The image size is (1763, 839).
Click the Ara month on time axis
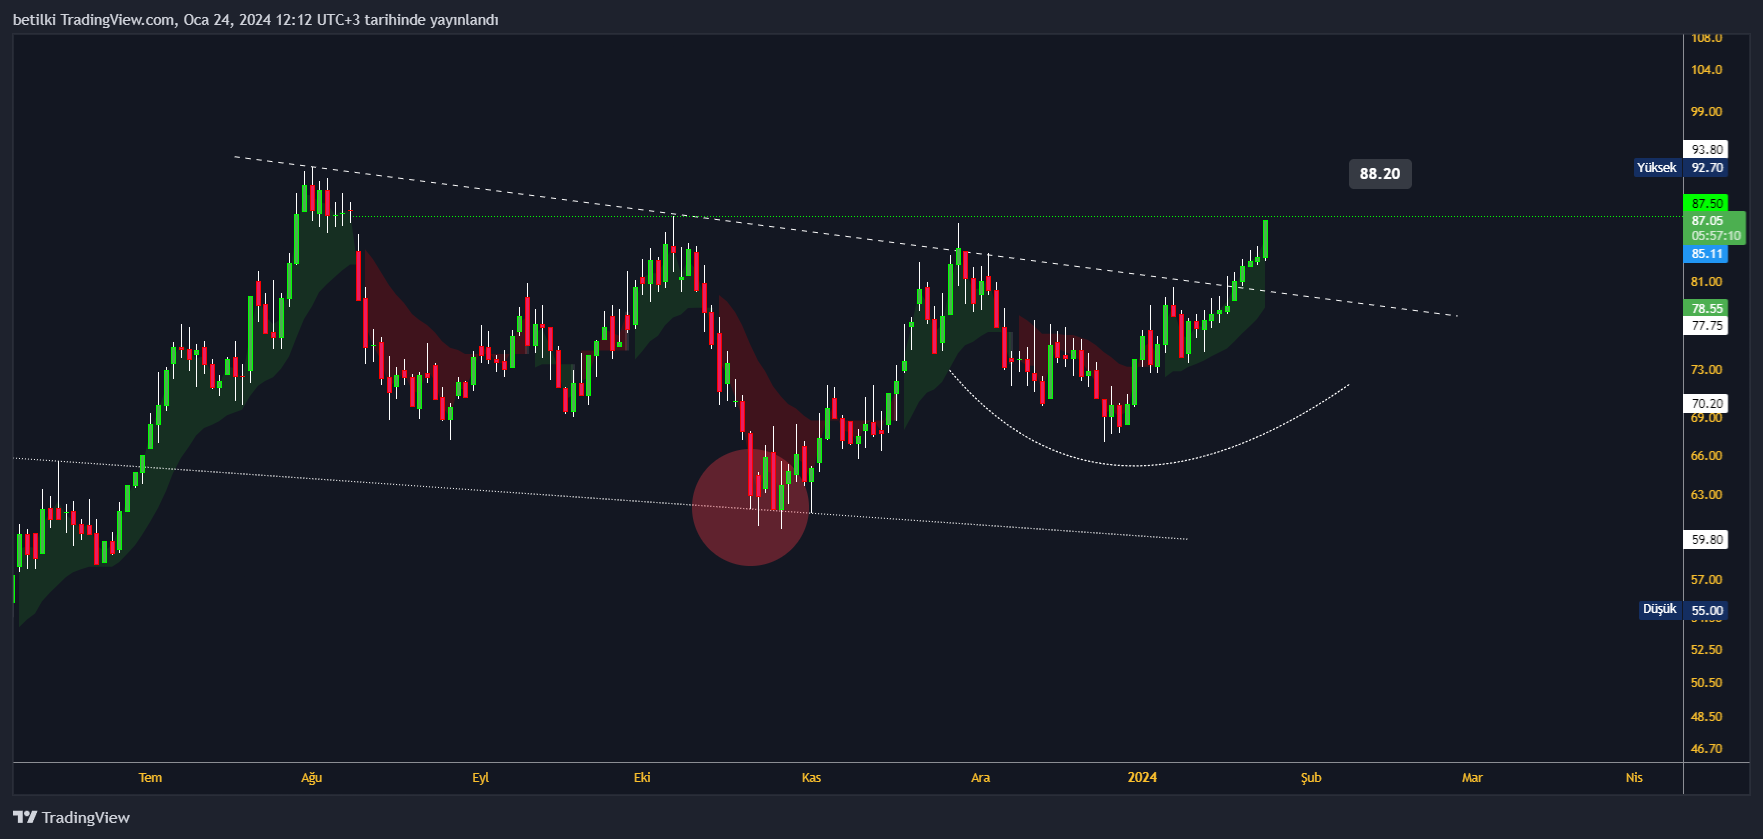[981, 778]
